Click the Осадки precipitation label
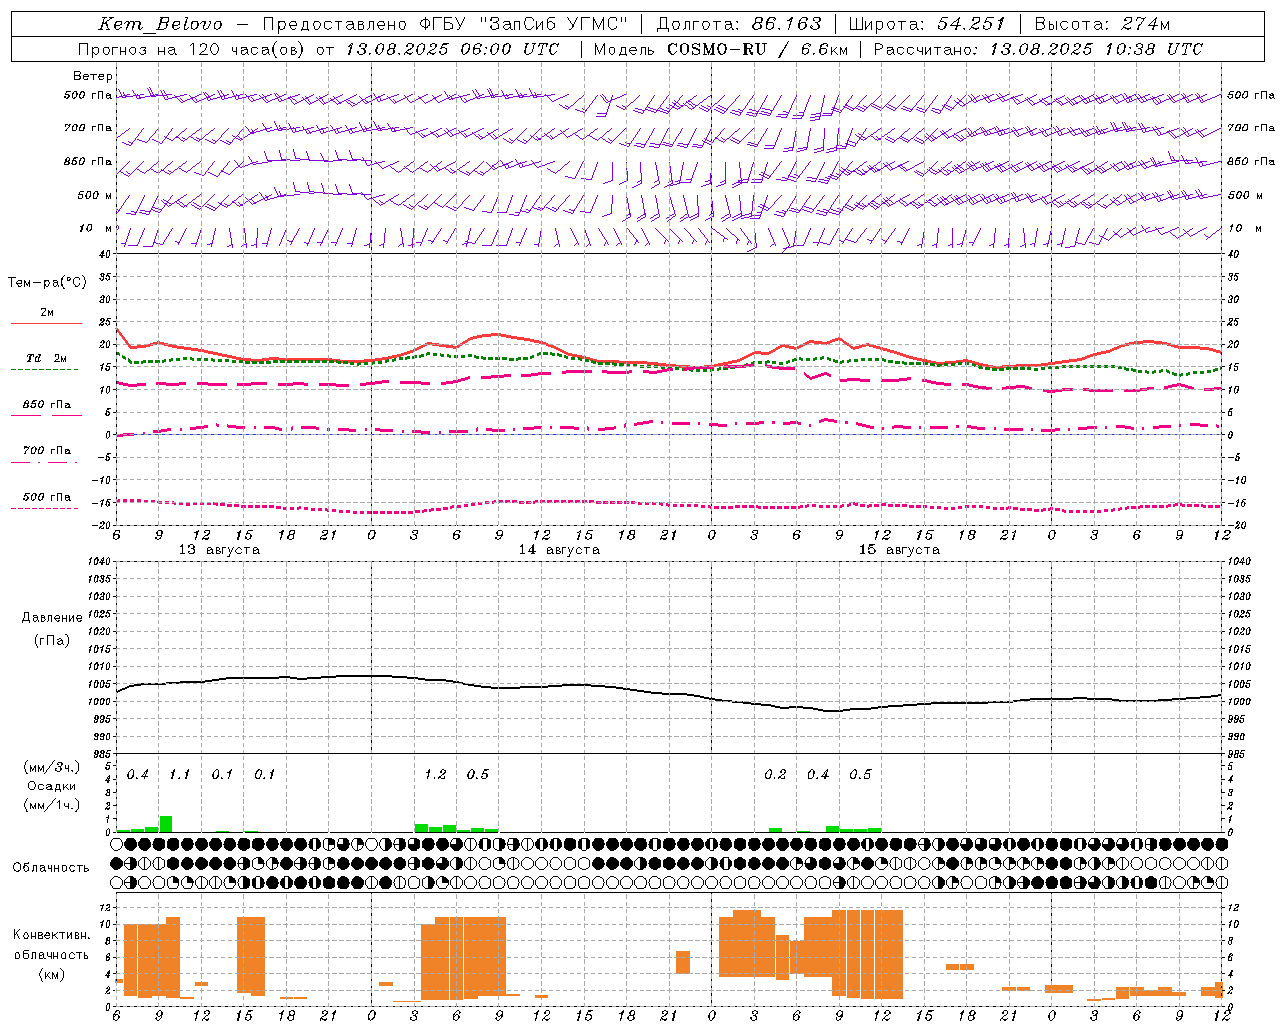1280x1024 pixels. tap(51, 786)
